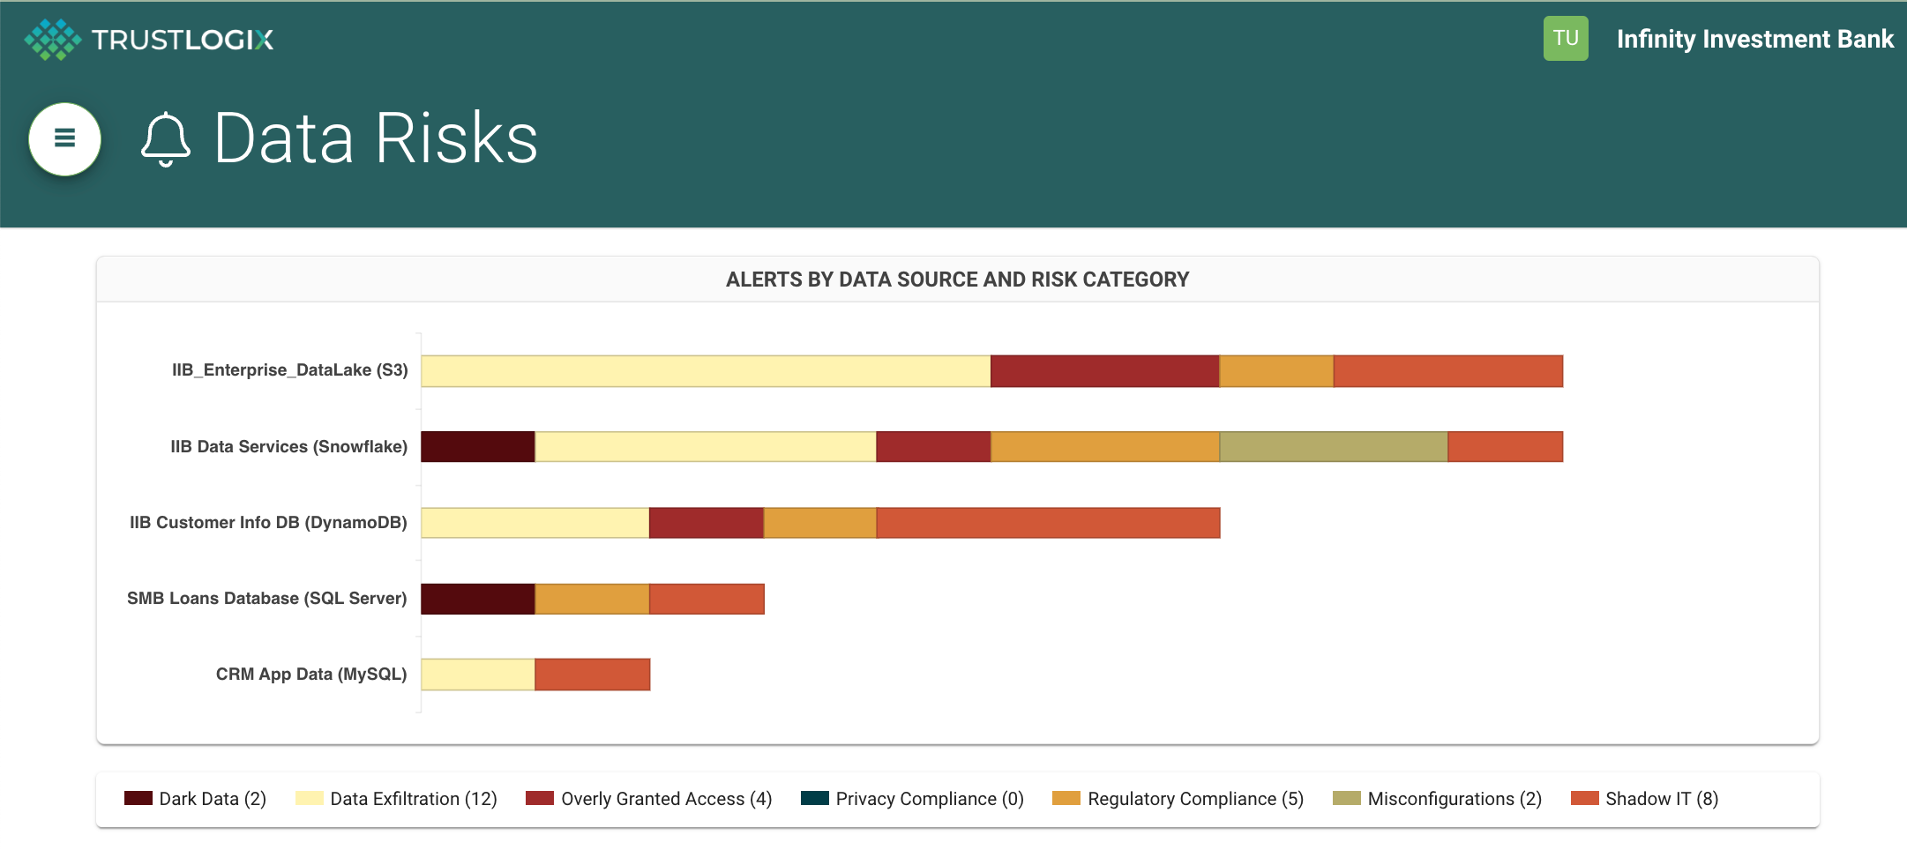The width and height of the screenshot is (1908, 850).
Task: Toggle Dark Data legend entry
Action: coord(195,799)
